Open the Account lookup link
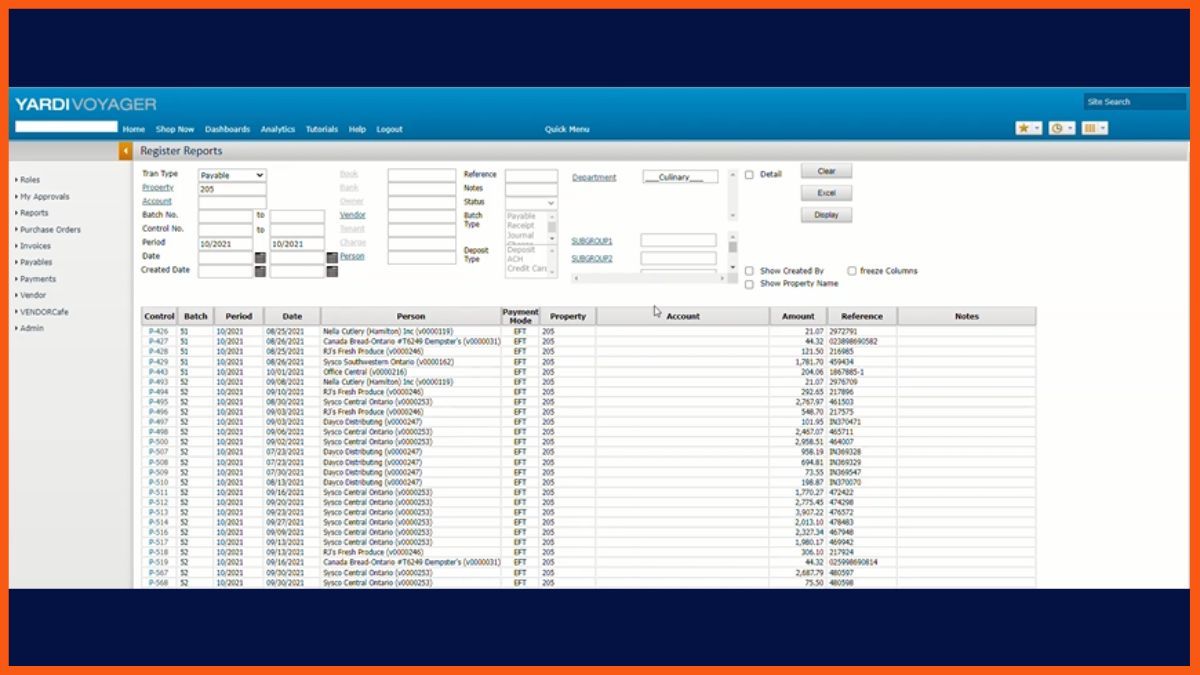 tap(156, 201)
